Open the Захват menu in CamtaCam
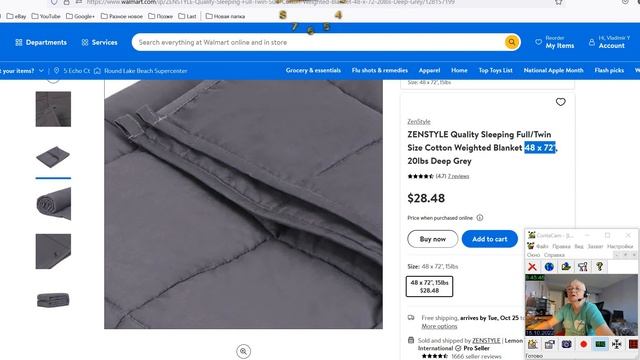Viewport: 640px width, 360px height. [x=595, y=246]
